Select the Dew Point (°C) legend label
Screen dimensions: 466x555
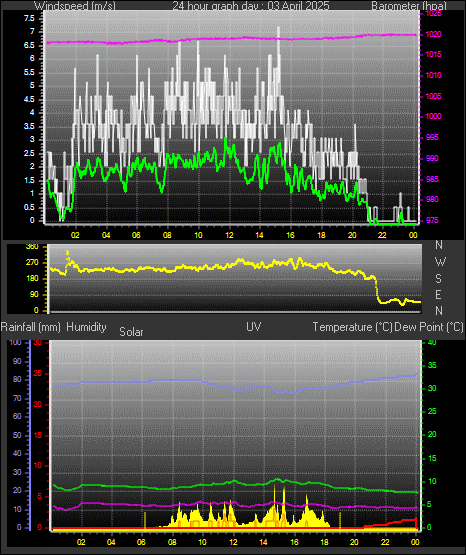pyautogui.click(x=429, y=327)
